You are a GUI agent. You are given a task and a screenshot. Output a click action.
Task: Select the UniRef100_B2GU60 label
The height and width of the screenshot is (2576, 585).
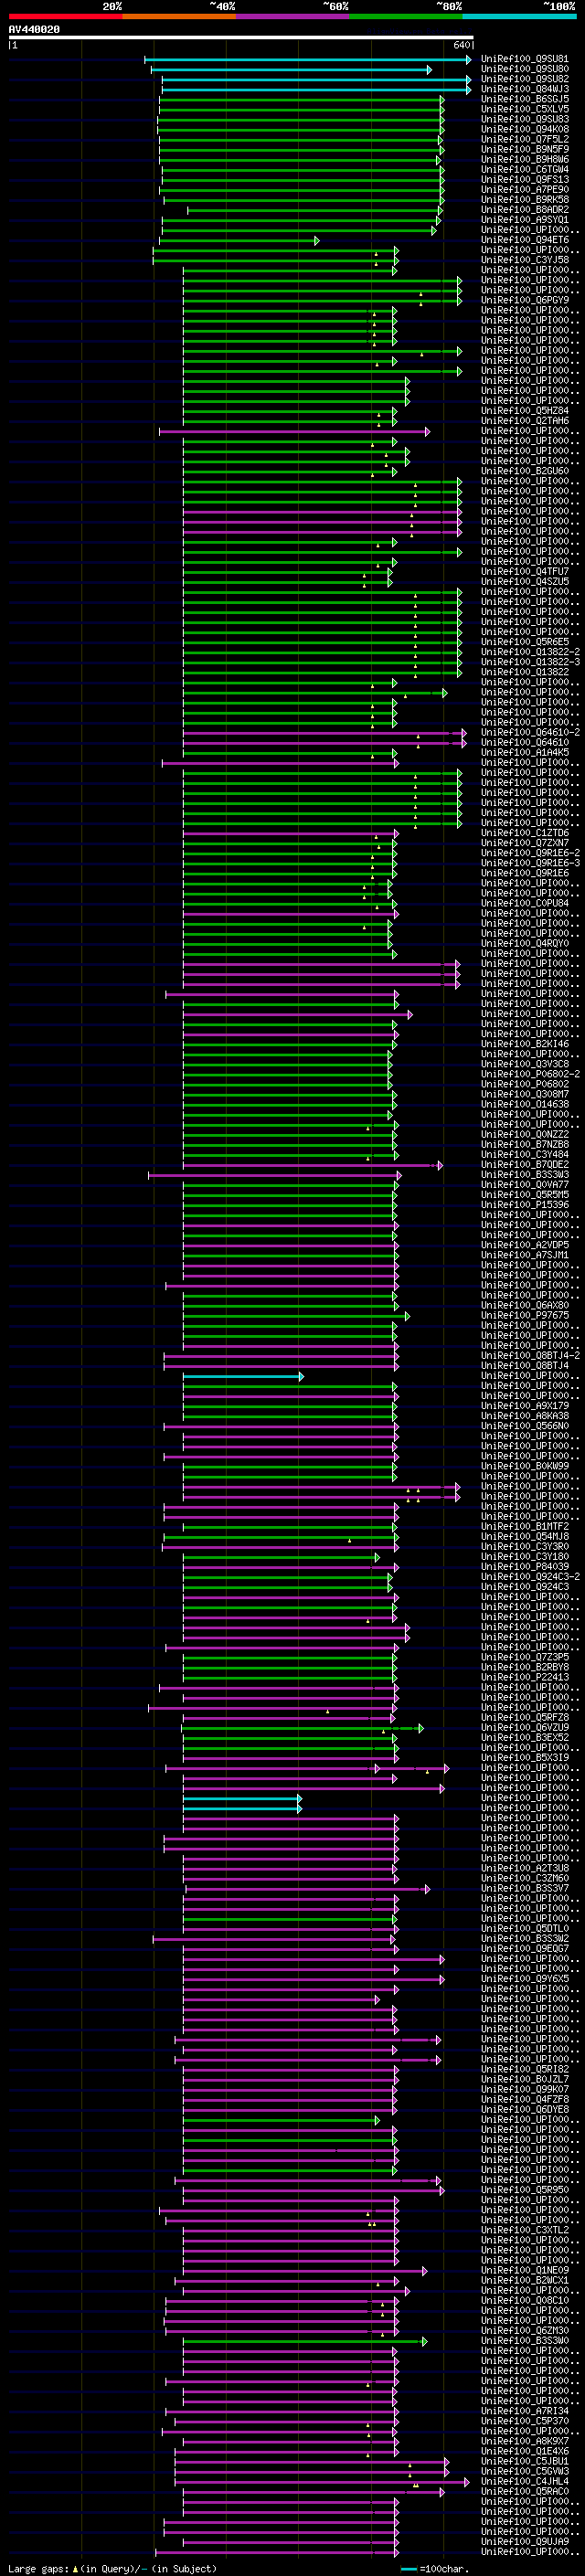tap(525, 471)
